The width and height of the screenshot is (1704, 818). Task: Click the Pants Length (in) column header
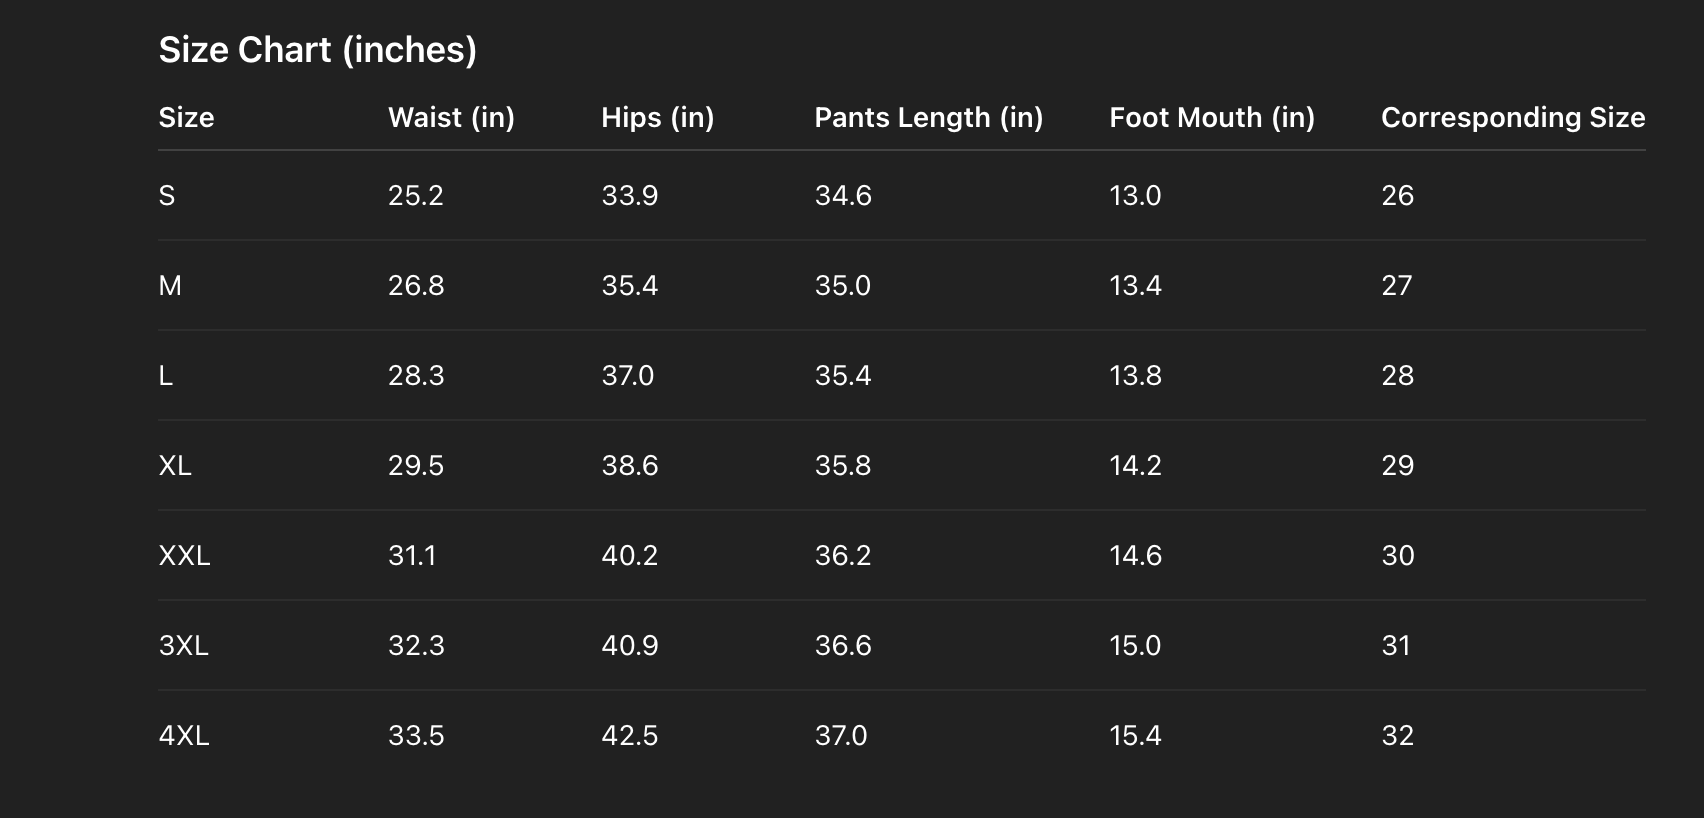click(x=928, y=118)
